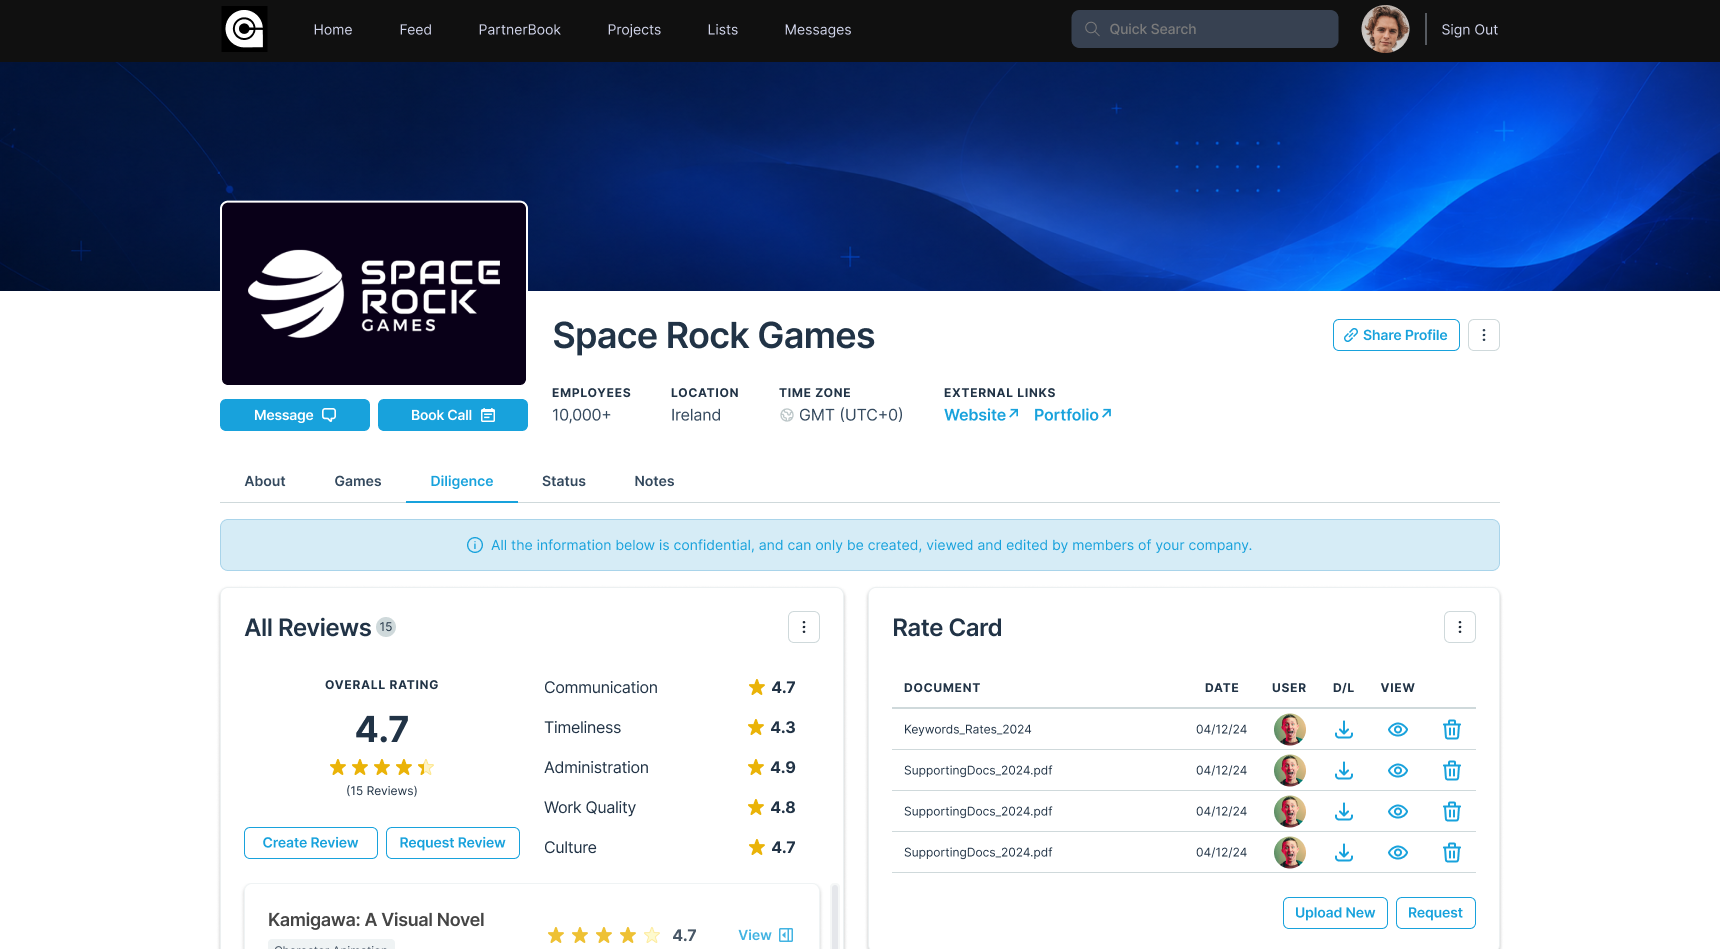Delete the Keywords_Rates_2024 document
This screenshot has height=949, width=1720.
click(x=1452, y=730)
